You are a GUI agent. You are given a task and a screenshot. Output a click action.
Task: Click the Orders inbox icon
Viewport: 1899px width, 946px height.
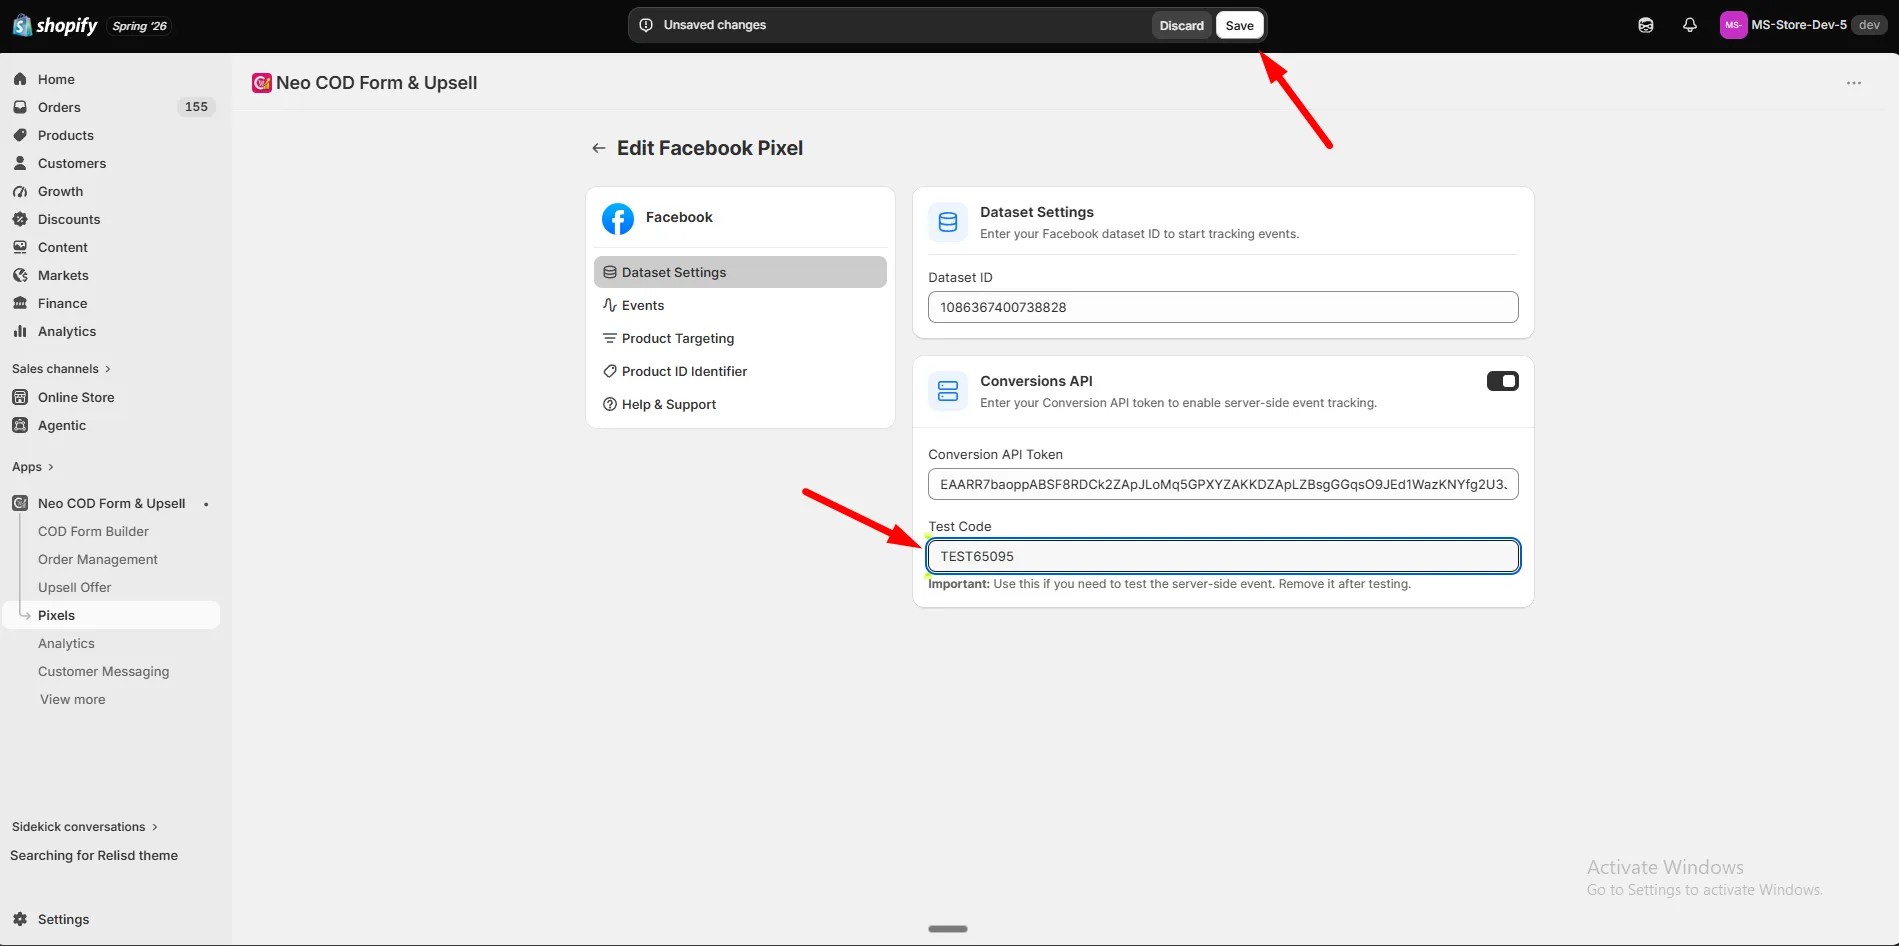click(20, 107)
